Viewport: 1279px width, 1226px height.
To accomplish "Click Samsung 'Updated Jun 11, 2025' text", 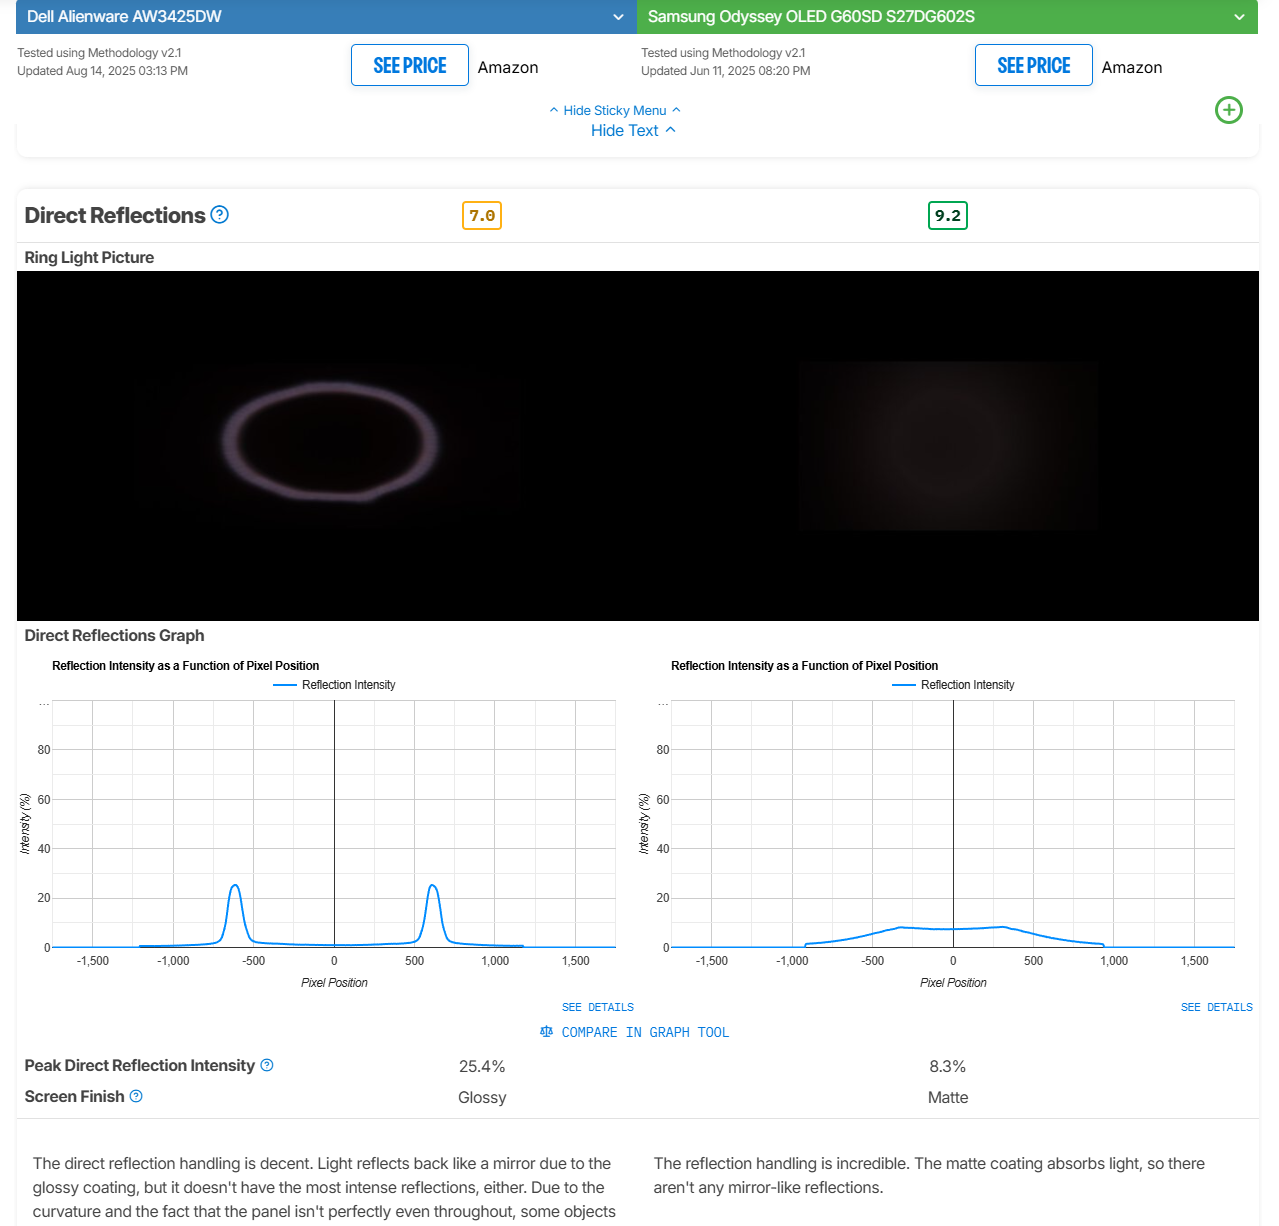I will [x=726, y=71].
